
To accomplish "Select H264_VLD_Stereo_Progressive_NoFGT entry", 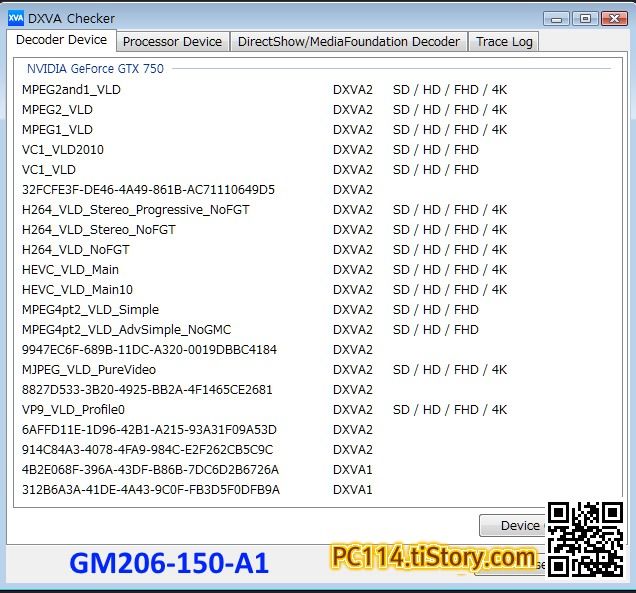I will pyautogui.click(x=264, y=210).
